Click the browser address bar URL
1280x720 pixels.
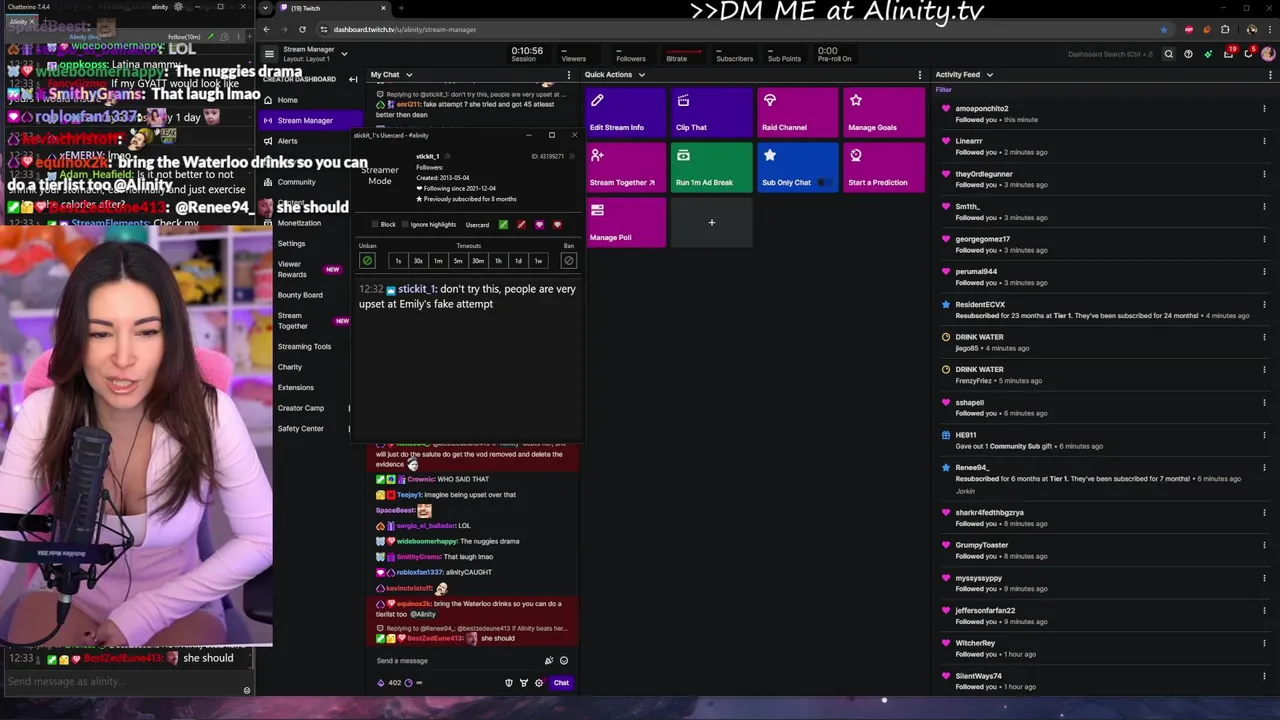[x=405, y=29]
